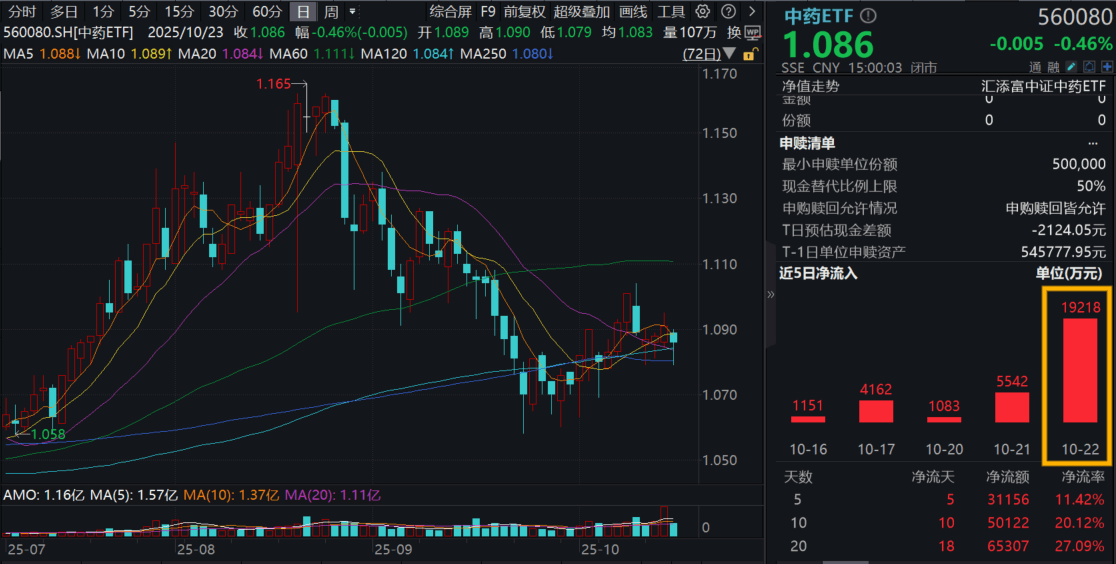Screen dimensions: 1116x564
Task: Click the 最小申赎单位份额 value 500,000
Action: tap(1079, 164)
